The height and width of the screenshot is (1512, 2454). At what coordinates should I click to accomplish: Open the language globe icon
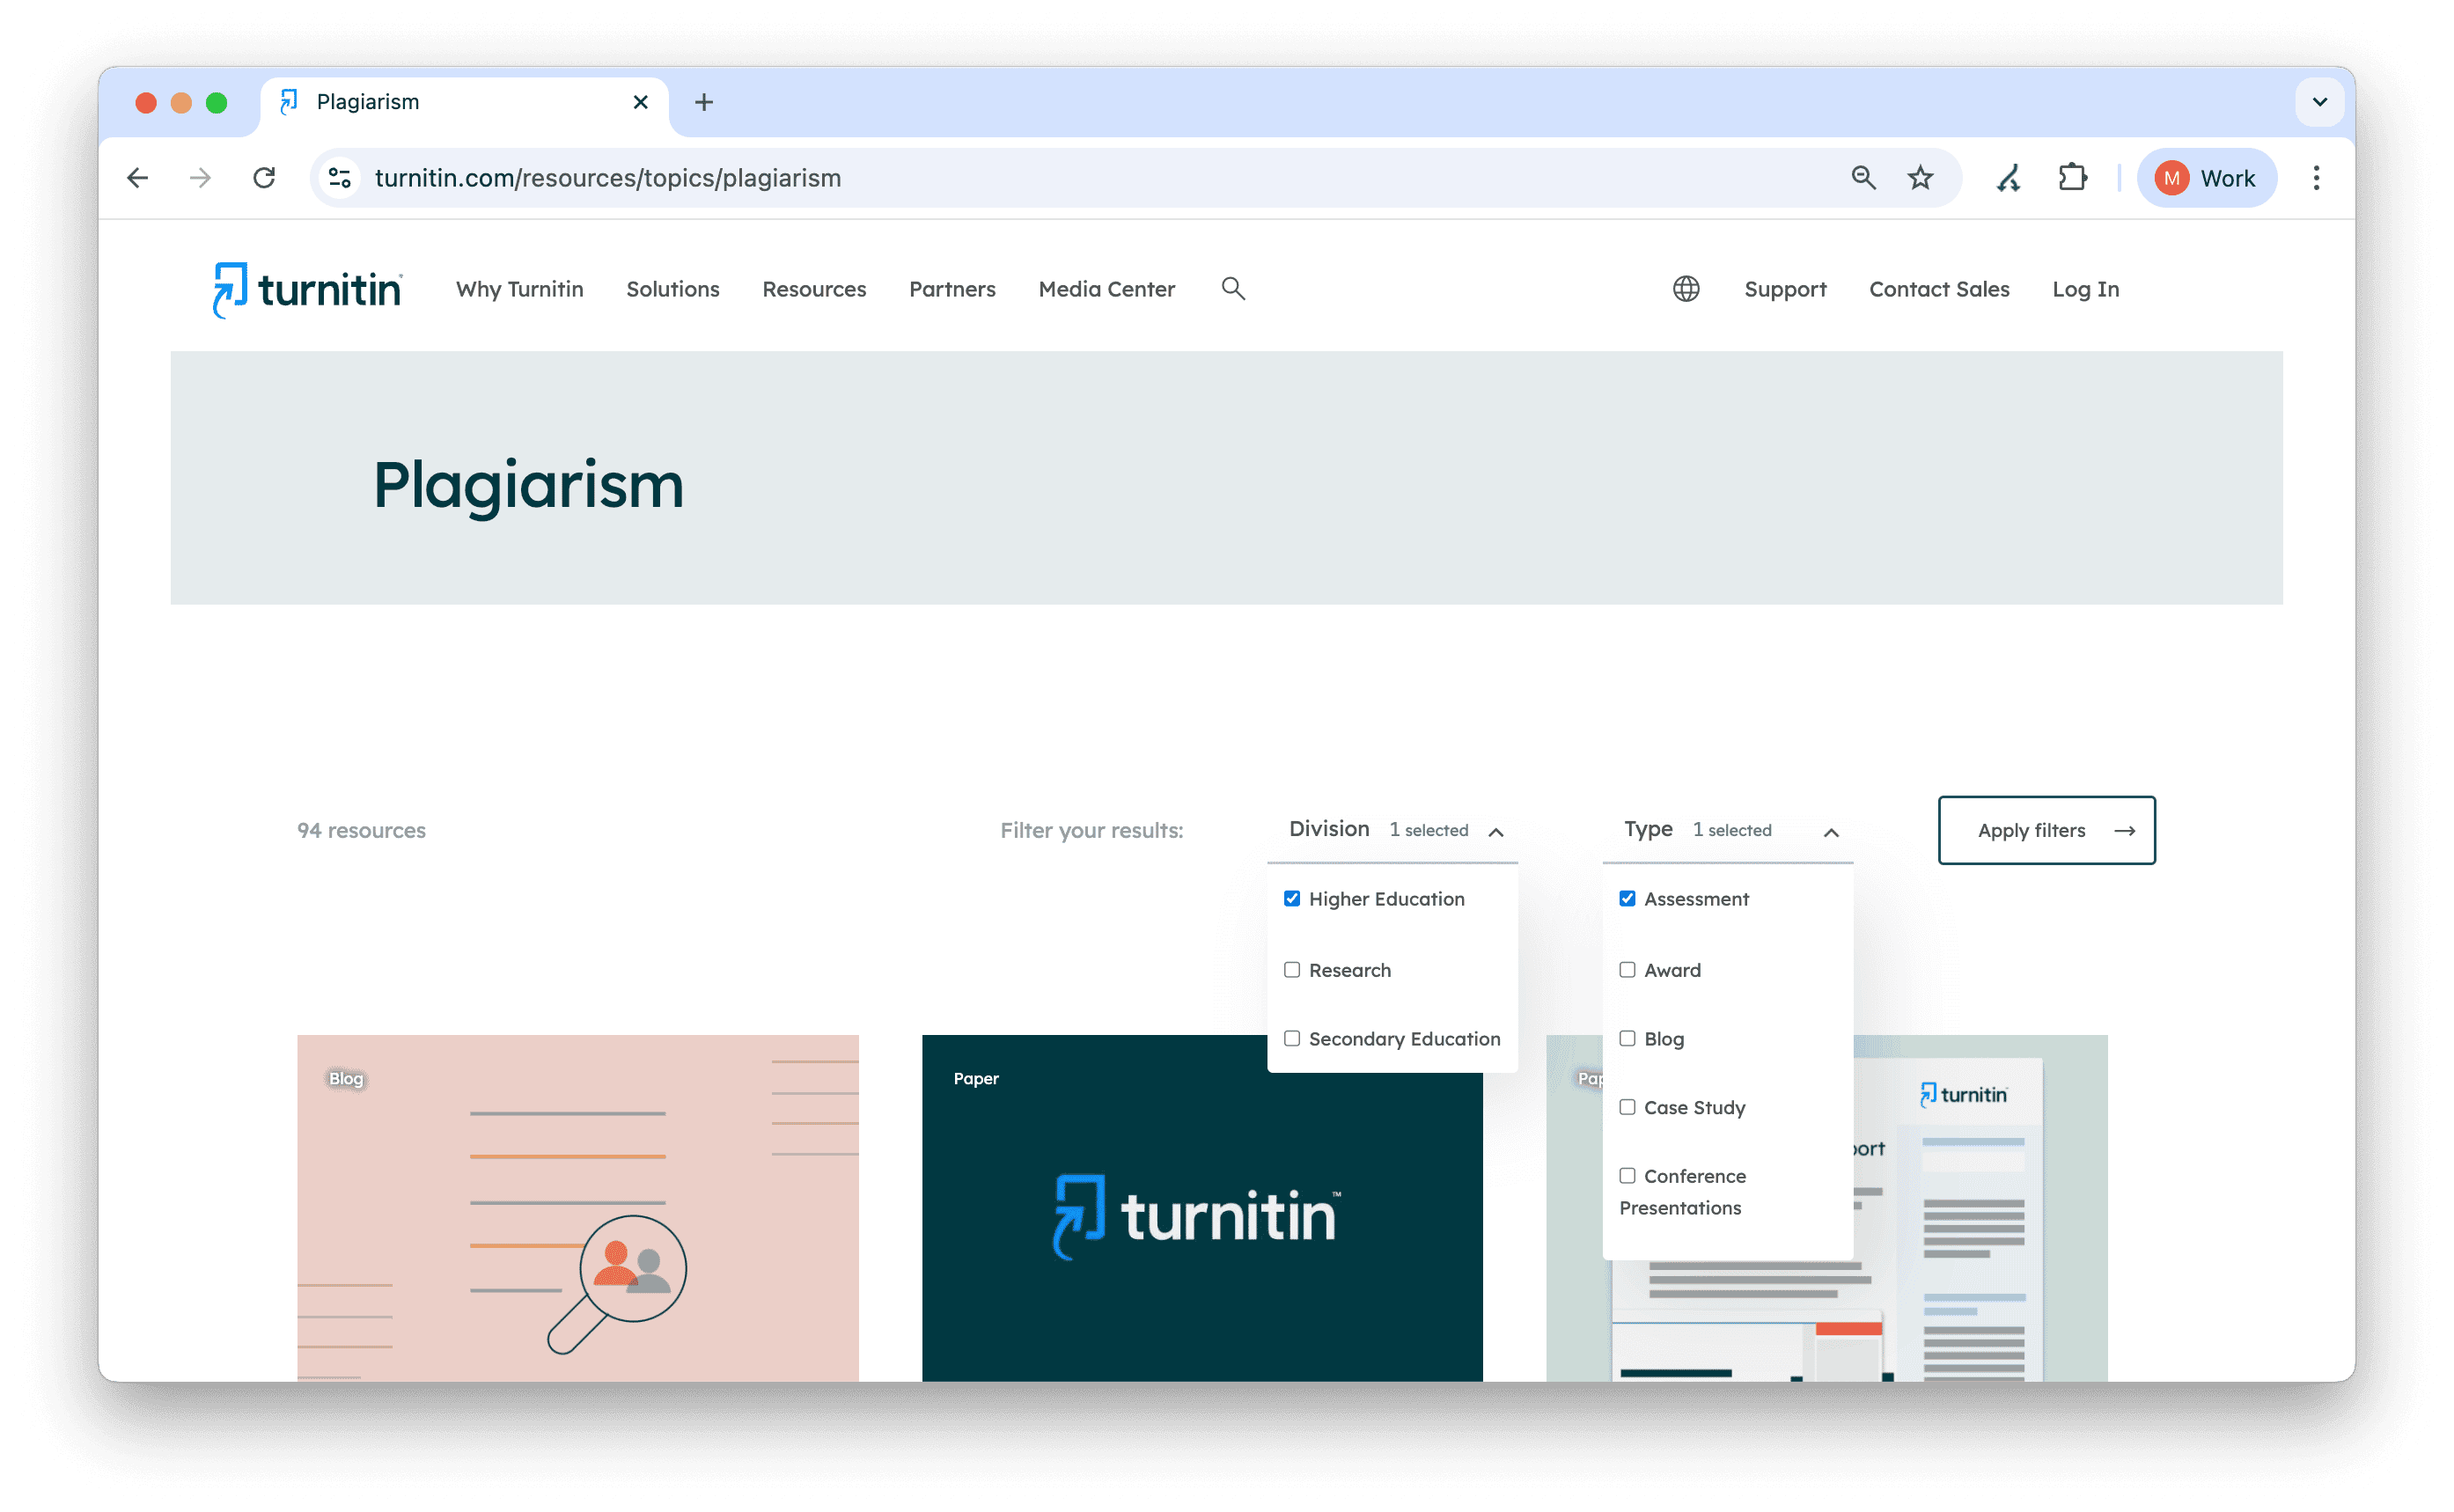pos(1686,289)
